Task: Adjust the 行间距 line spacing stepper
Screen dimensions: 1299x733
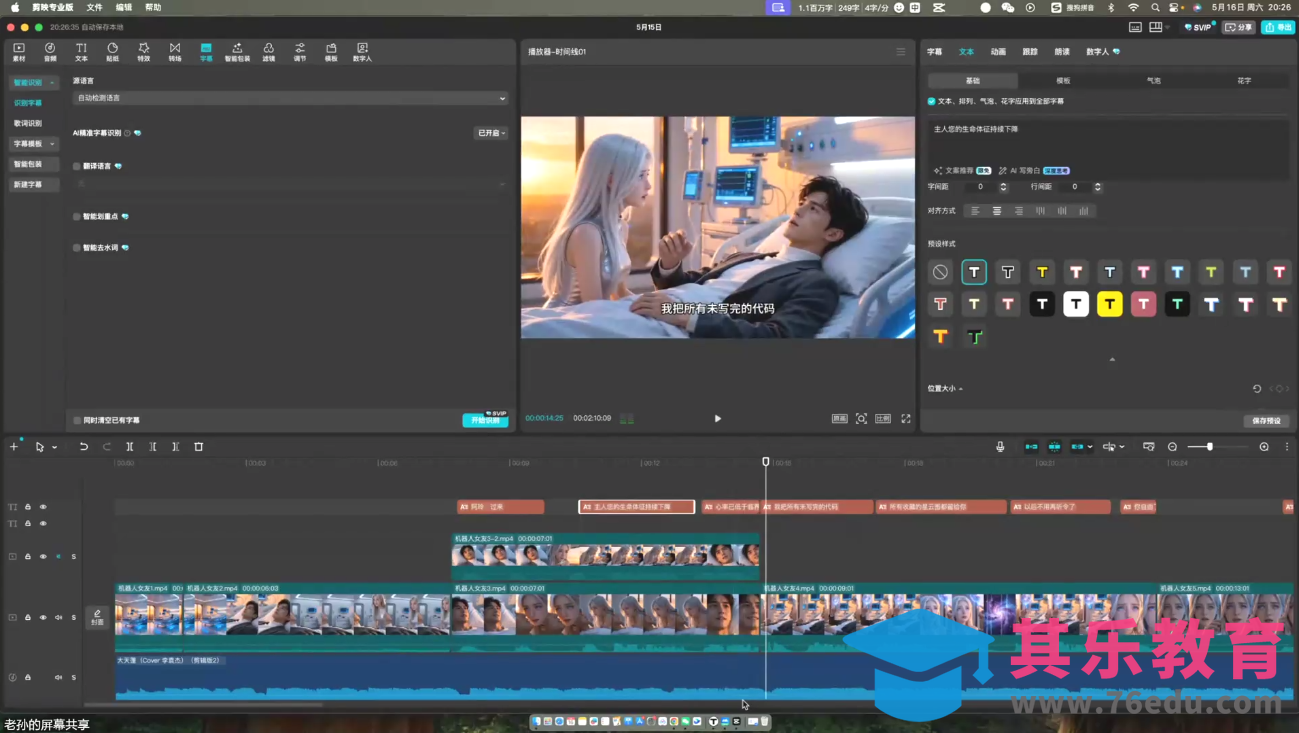Action: coord(1098,187)
